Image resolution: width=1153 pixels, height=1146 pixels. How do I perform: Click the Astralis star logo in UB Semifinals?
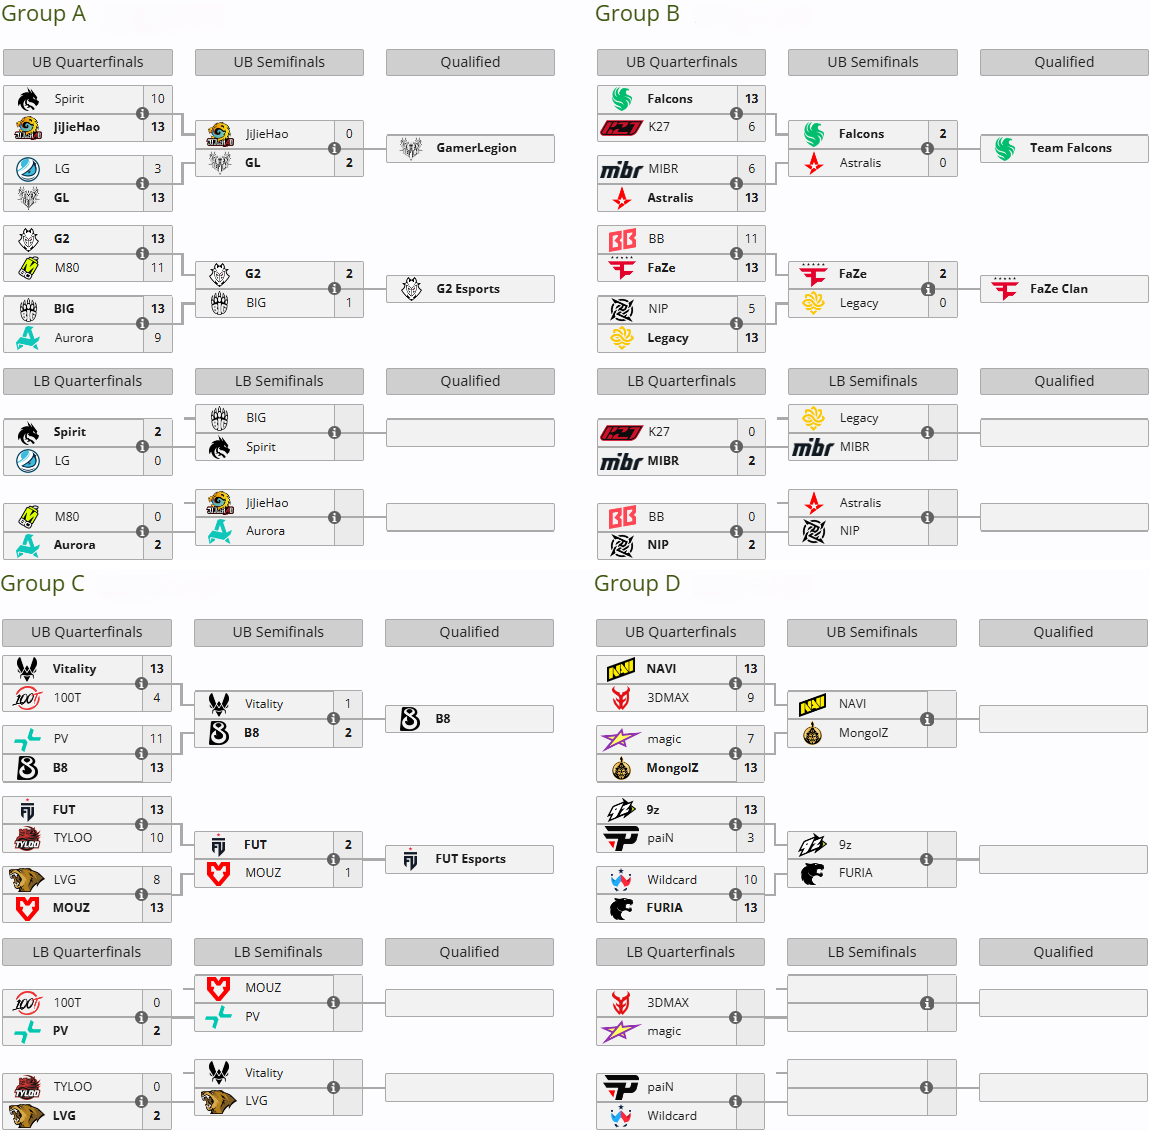pyautogui.click(x=813, y=163)
